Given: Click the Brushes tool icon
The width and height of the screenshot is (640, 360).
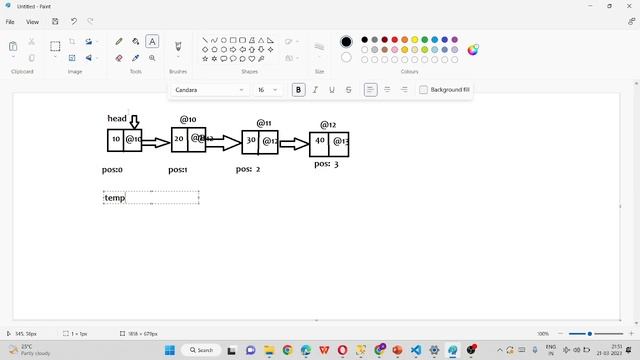Looking at the screenshot, I should click(178, 46).
